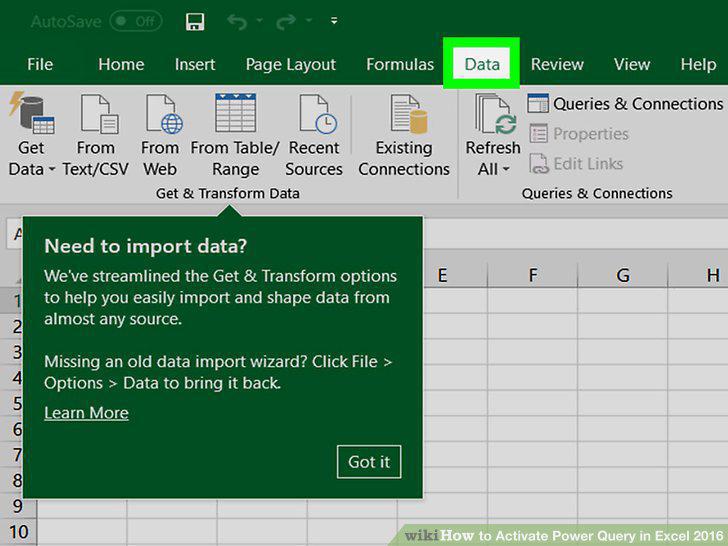Viewport: 728px width, 546px height.
Task: Switch to the View tab
Action: [x=632, y=64]
